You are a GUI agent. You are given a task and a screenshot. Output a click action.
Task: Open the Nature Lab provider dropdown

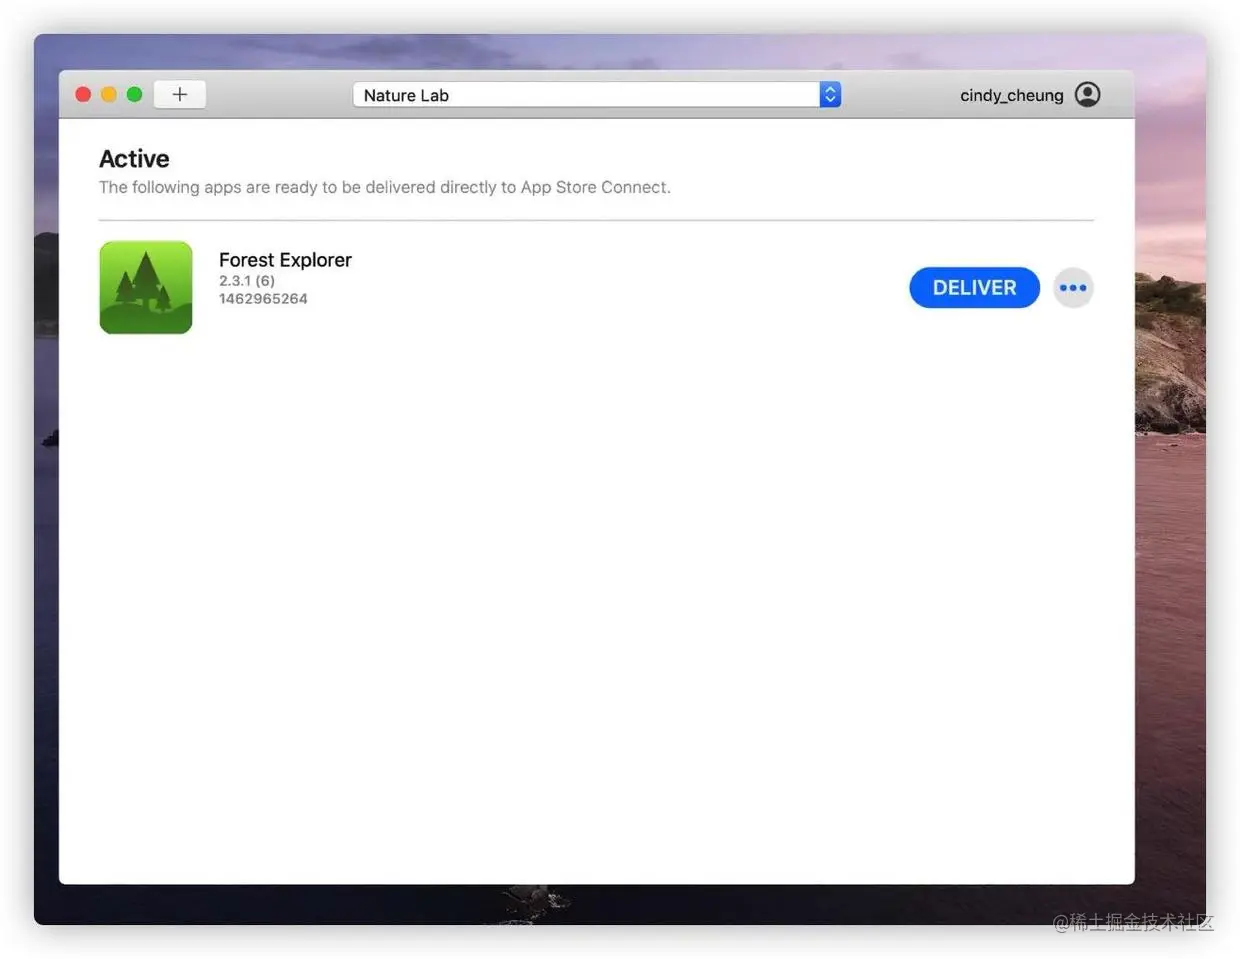830,95
